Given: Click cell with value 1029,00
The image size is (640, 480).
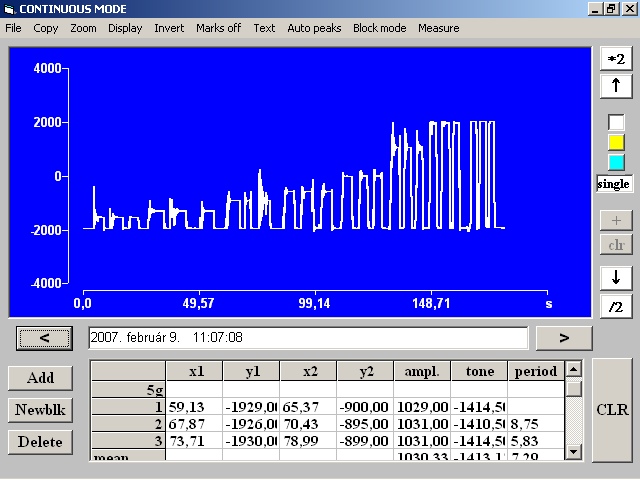Looking at the screenshot, I should coord(422,407).
